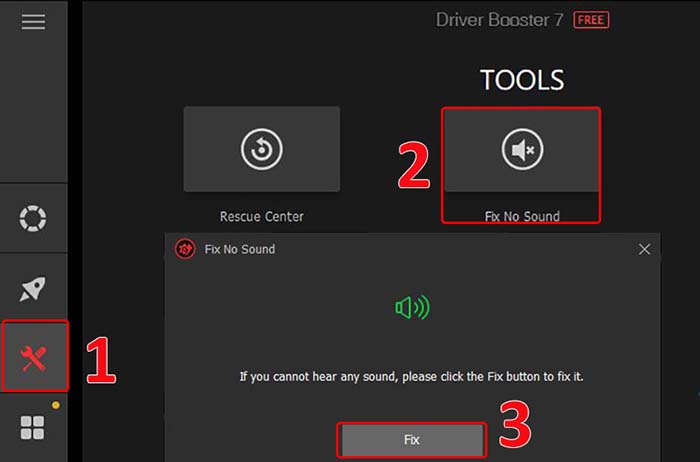Click the Rescue Center restore arrow icon

point(261,150)
